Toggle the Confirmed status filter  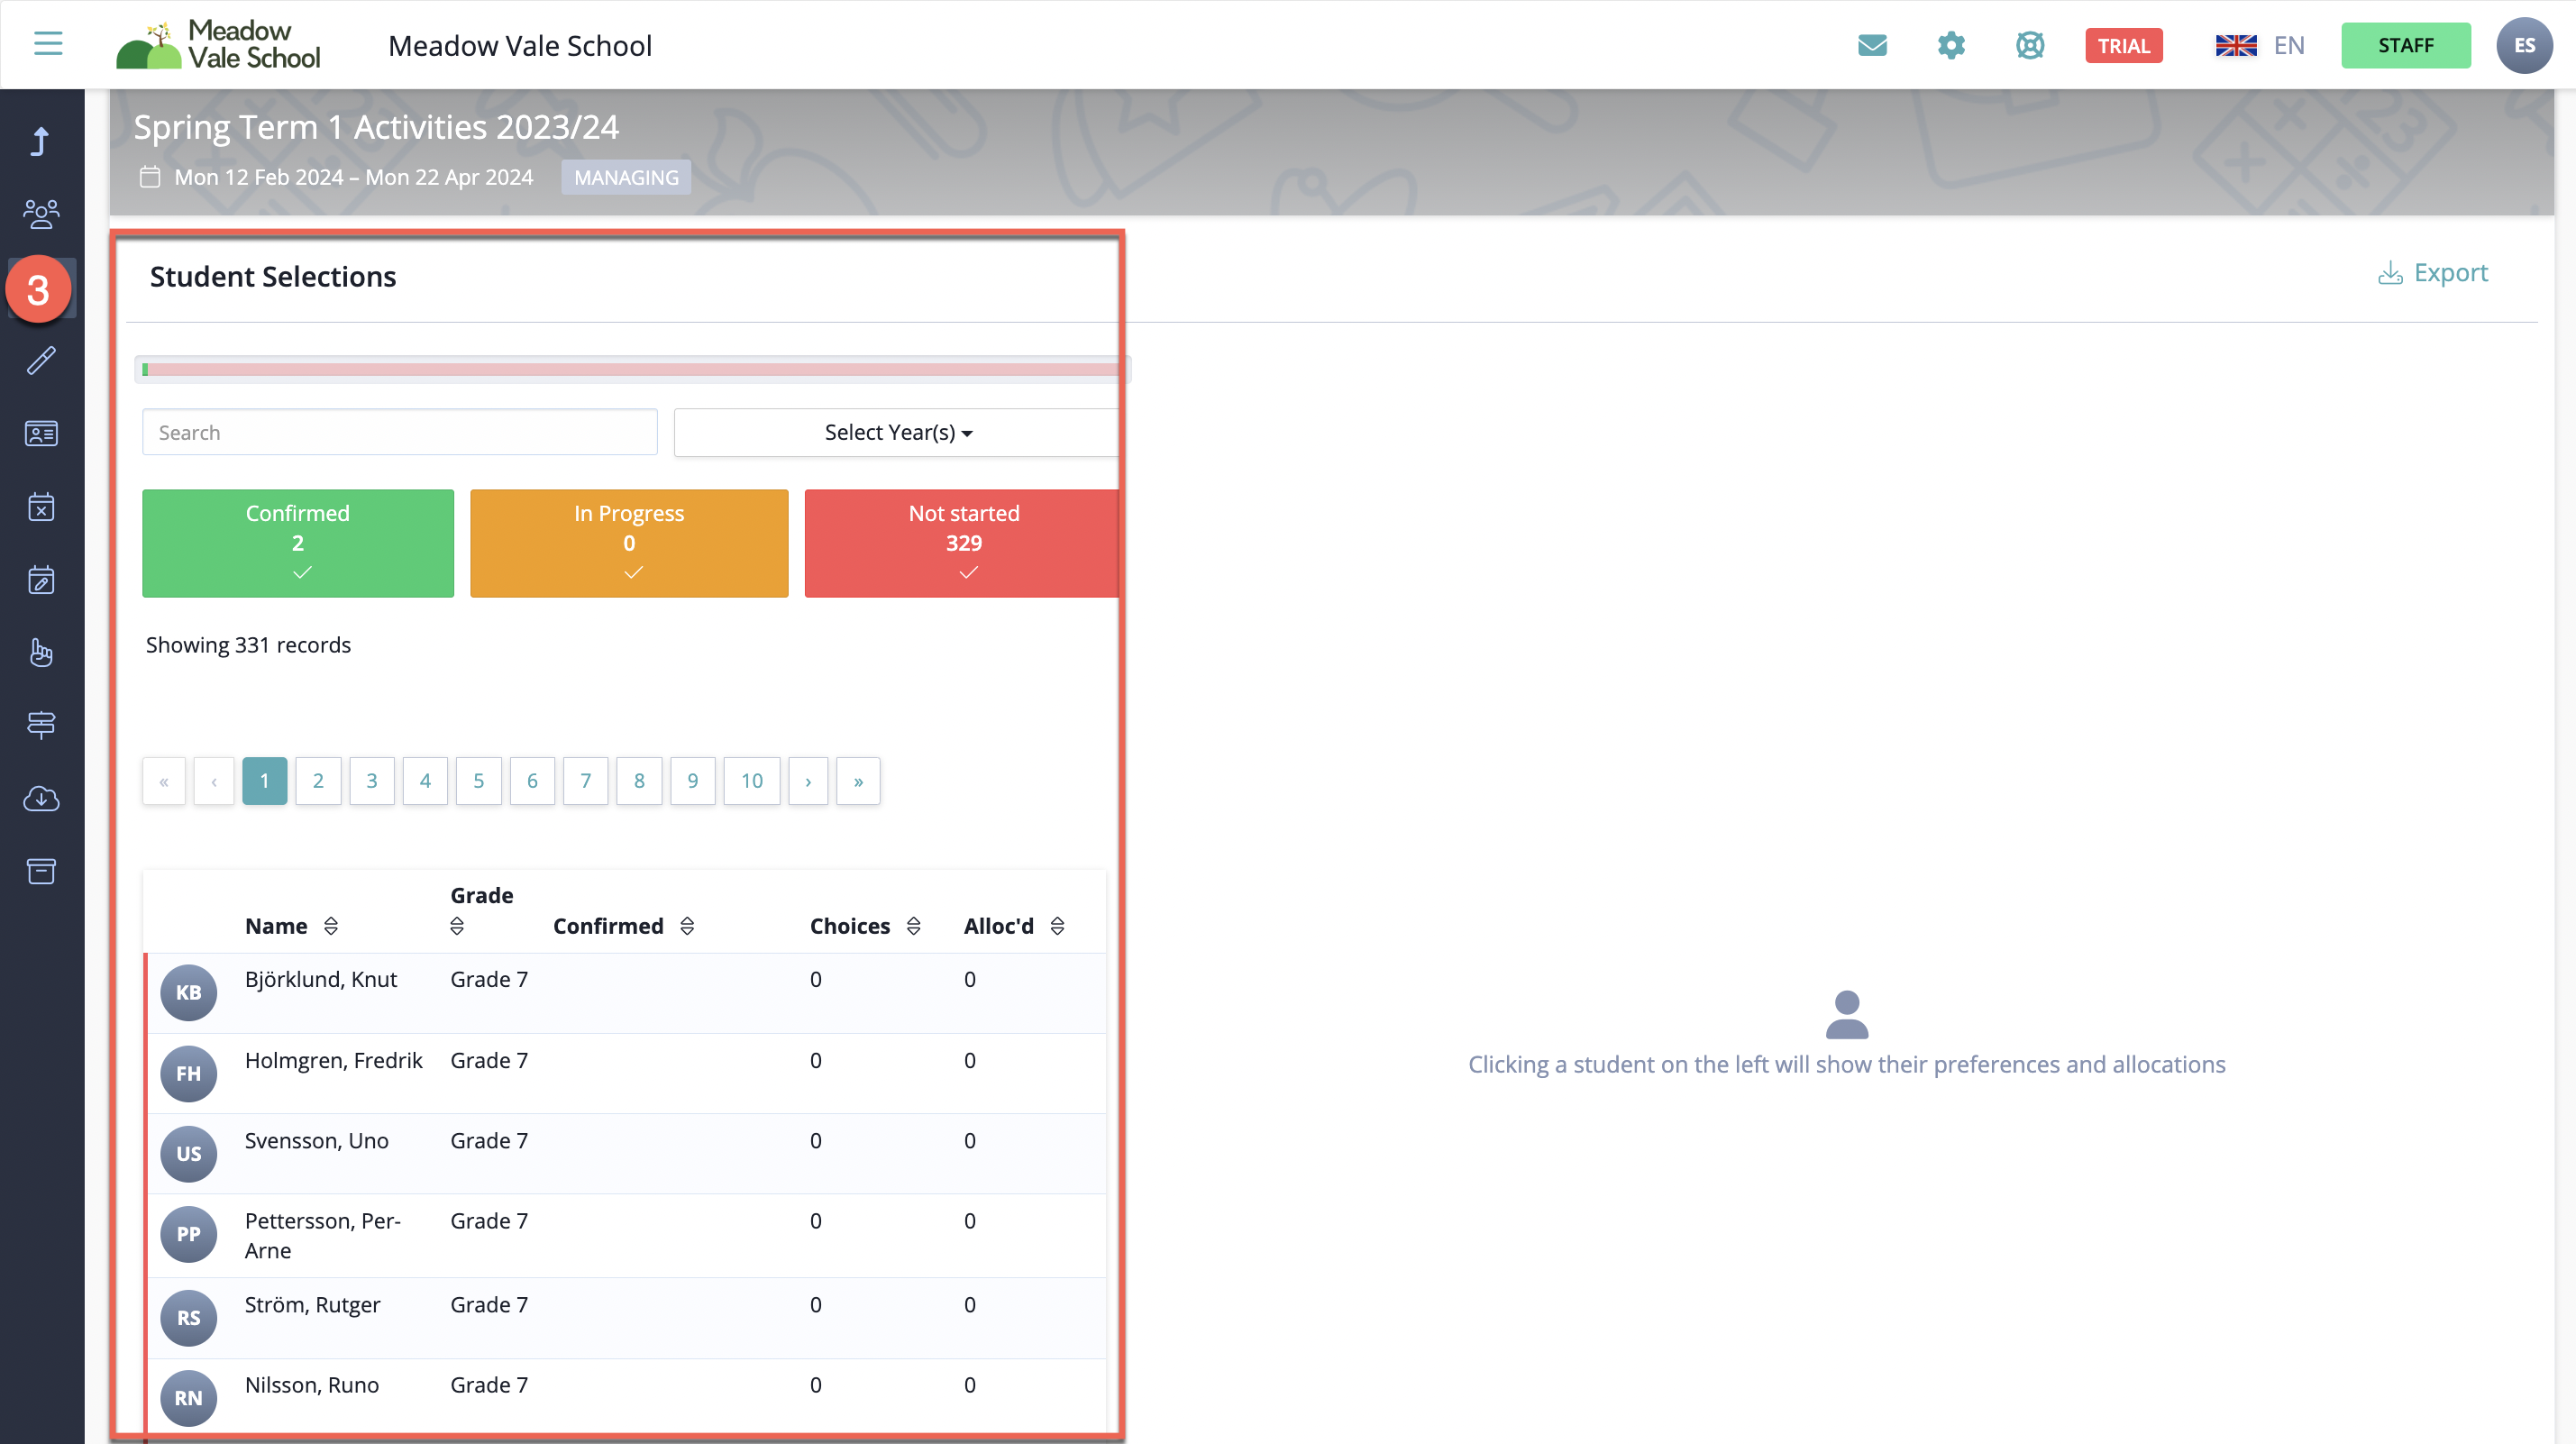pos(298,543)
